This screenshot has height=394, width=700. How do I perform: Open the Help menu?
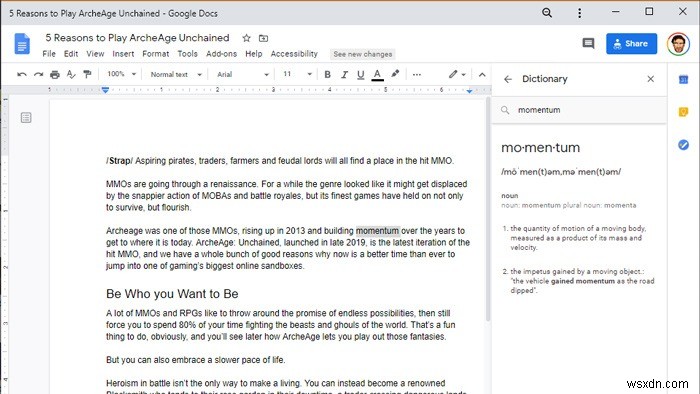254,54
